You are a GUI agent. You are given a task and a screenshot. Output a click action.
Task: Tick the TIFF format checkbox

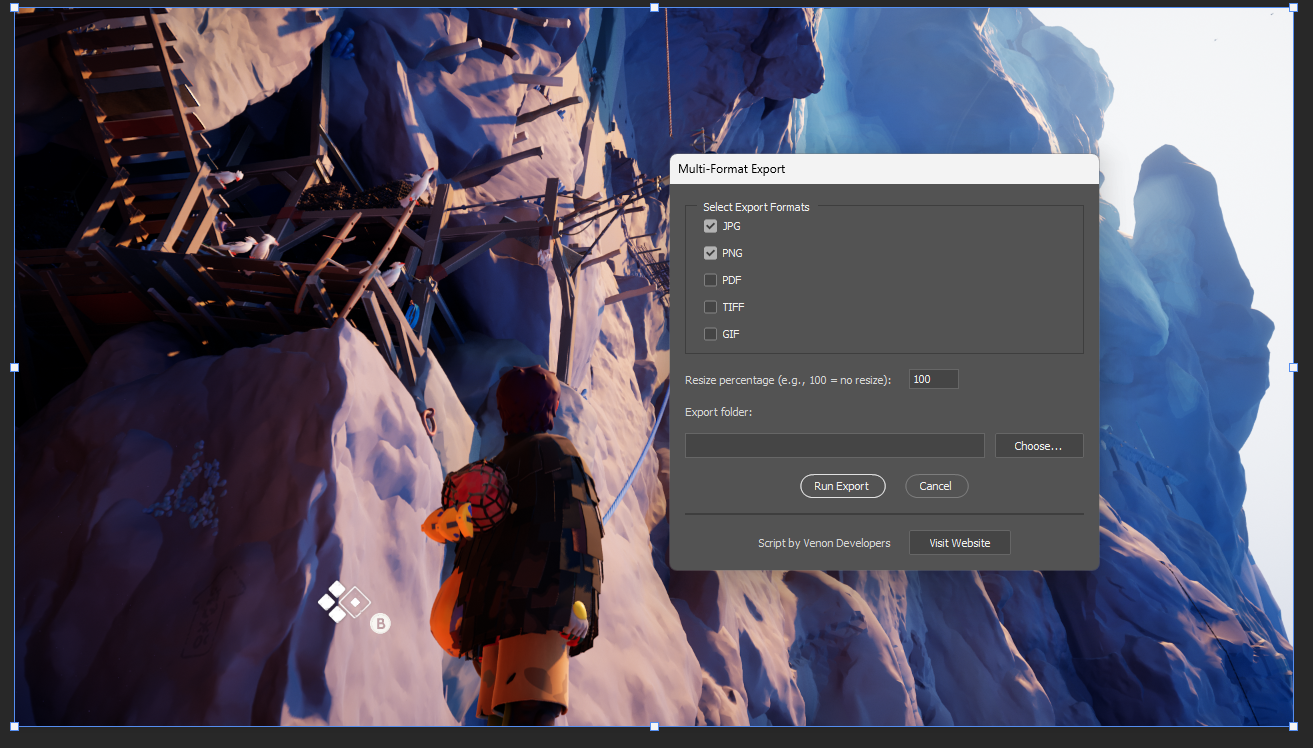tap(710, 307)
